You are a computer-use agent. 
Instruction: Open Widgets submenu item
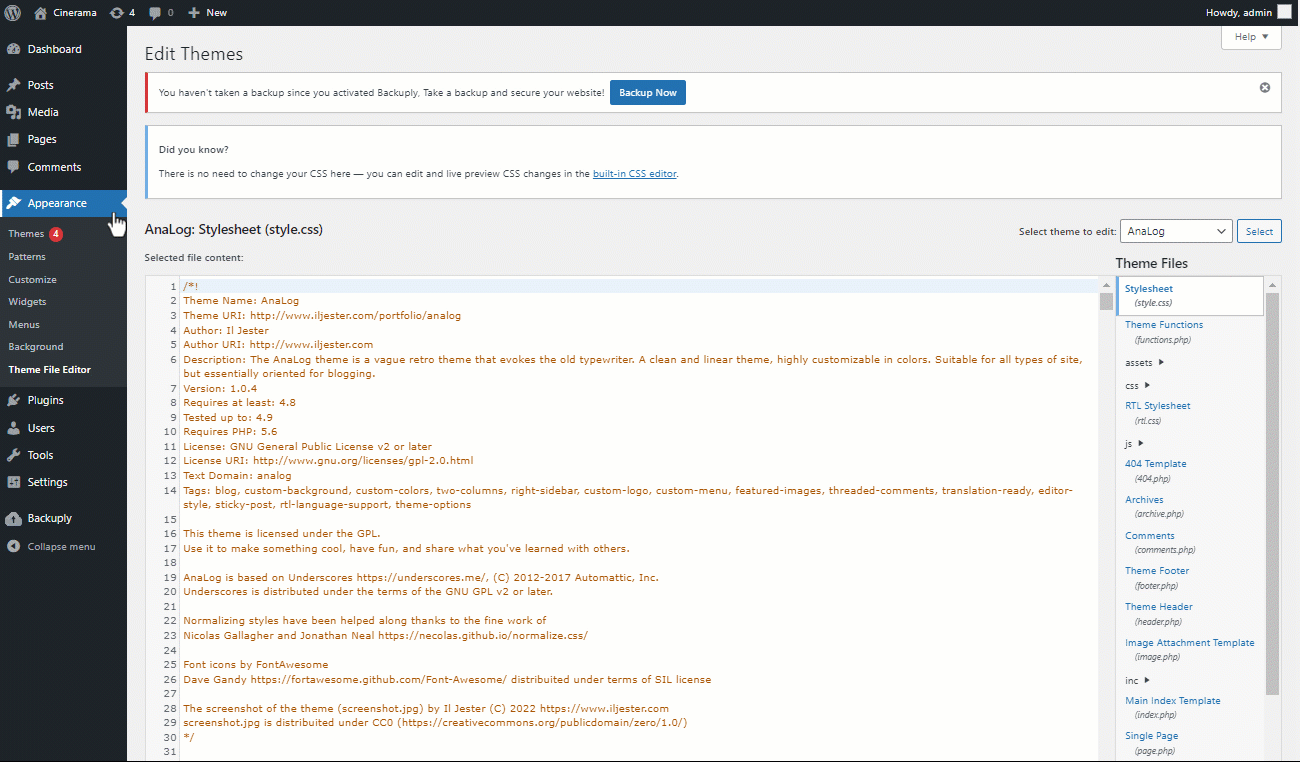27,302
